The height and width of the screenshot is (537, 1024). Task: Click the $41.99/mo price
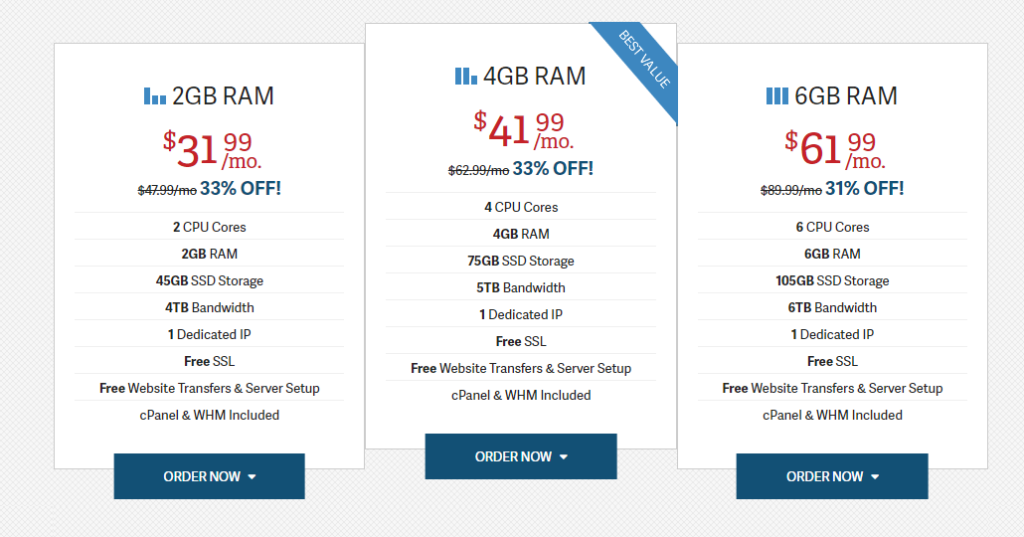[x=524, y=130]
